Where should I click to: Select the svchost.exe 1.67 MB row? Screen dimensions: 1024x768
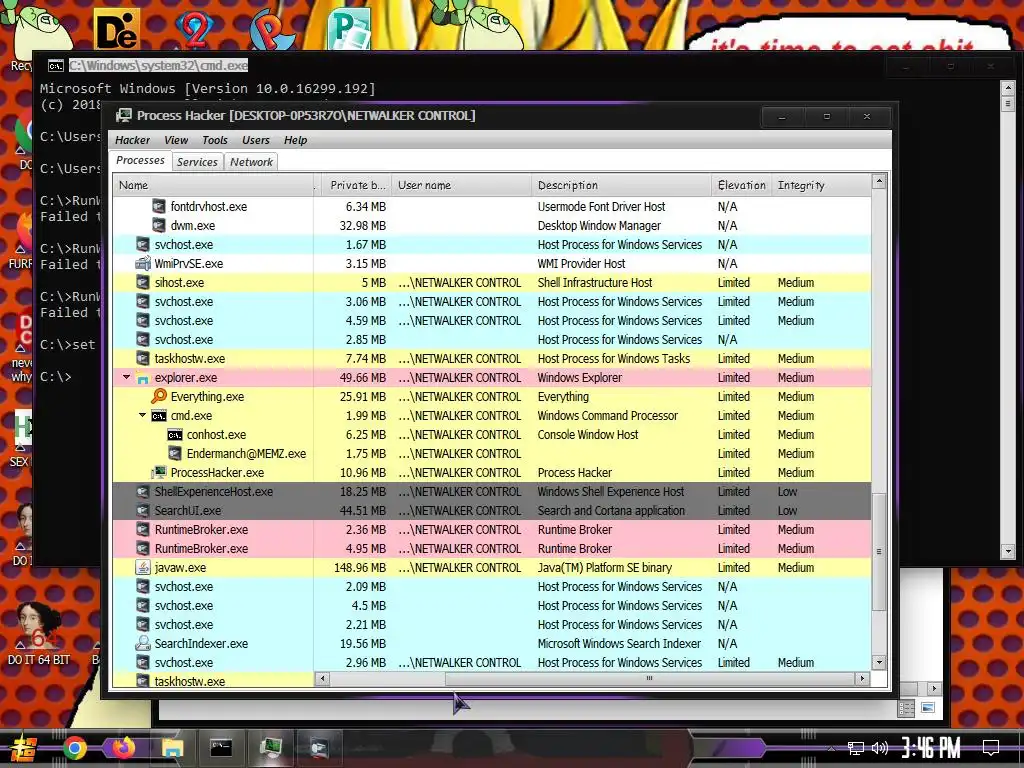point(492,244)
